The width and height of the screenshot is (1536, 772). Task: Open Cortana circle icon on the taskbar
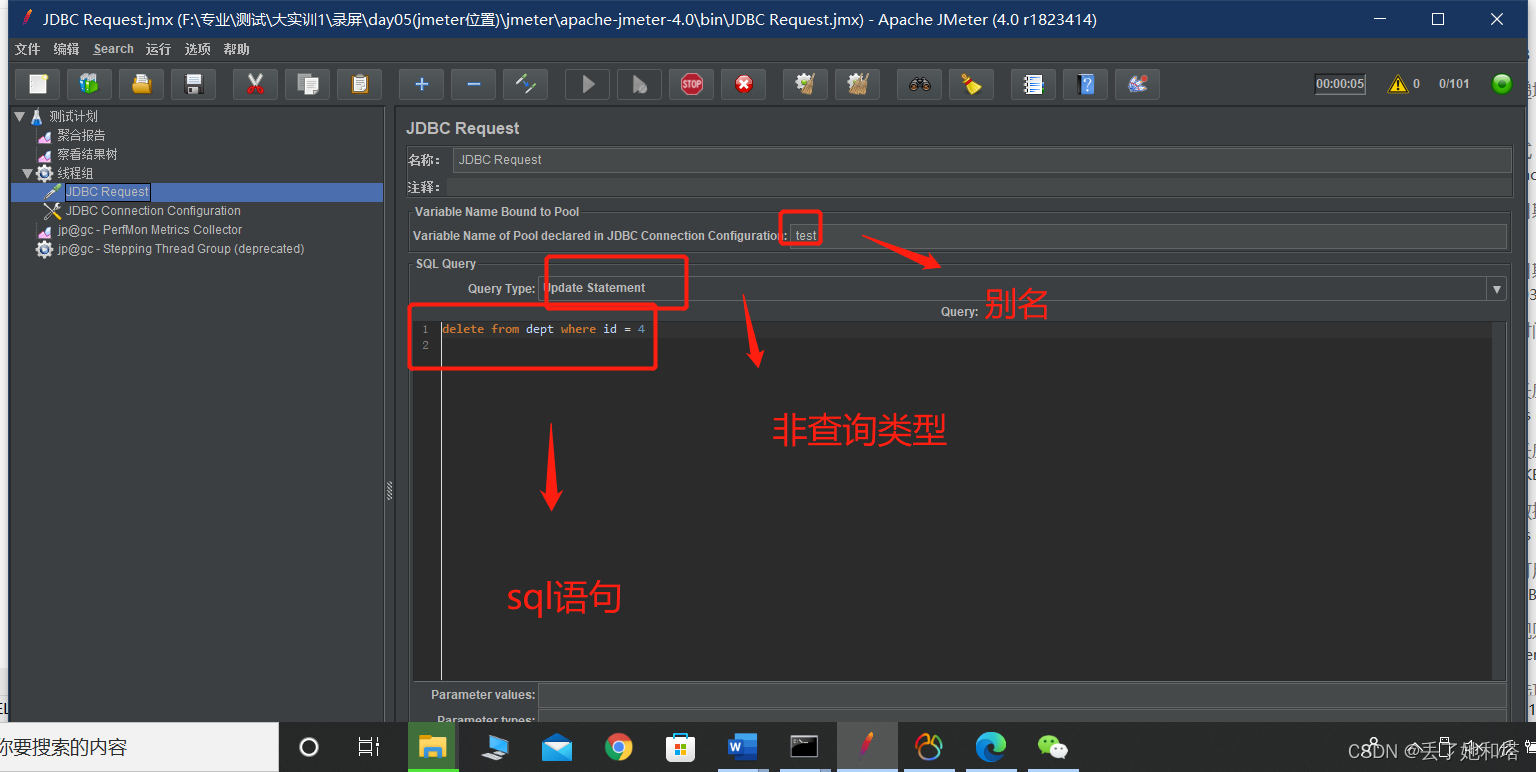[309, 747]
